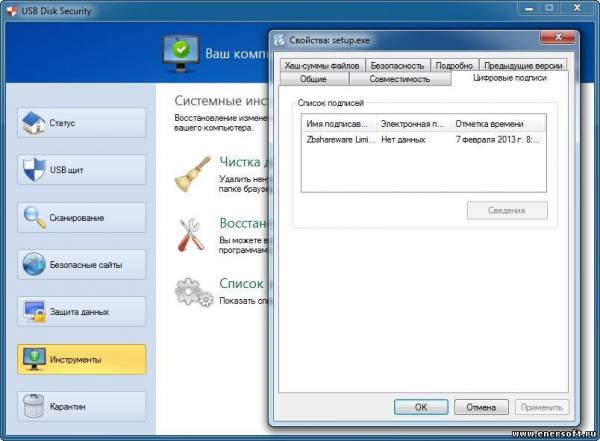Open Предыдущие версии tab
Screen dimensions: 600x441
[523, 65]
